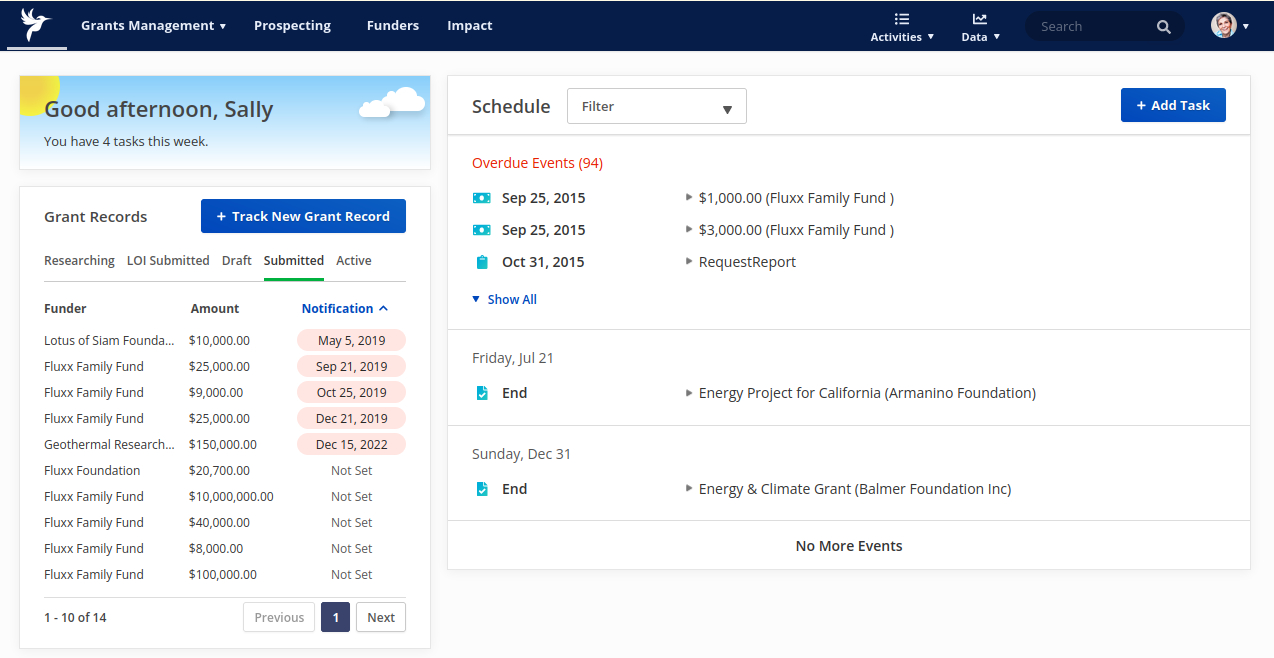Expand the $1,000.00 Fluxx Family Fund event
This screenshot has width=1274, height=658.
click(x=689, y=198)
